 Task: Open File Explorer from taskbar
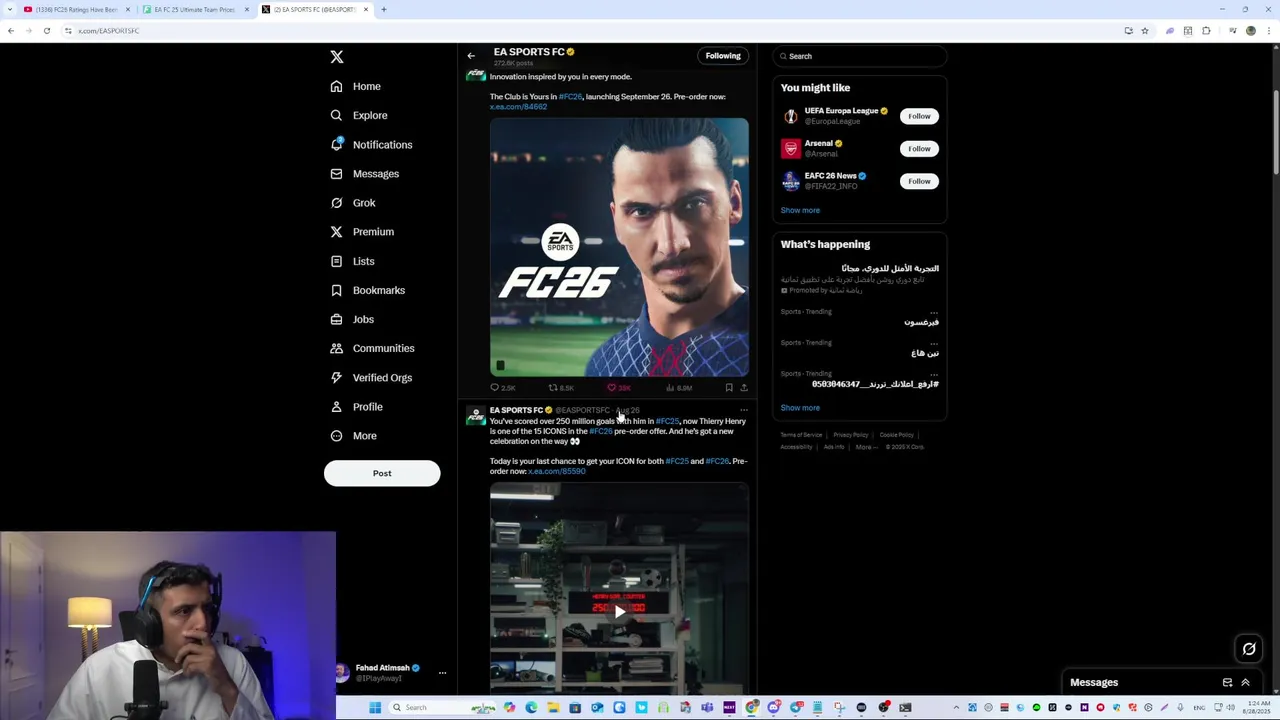pyautogui.click(x=553, y=708)
